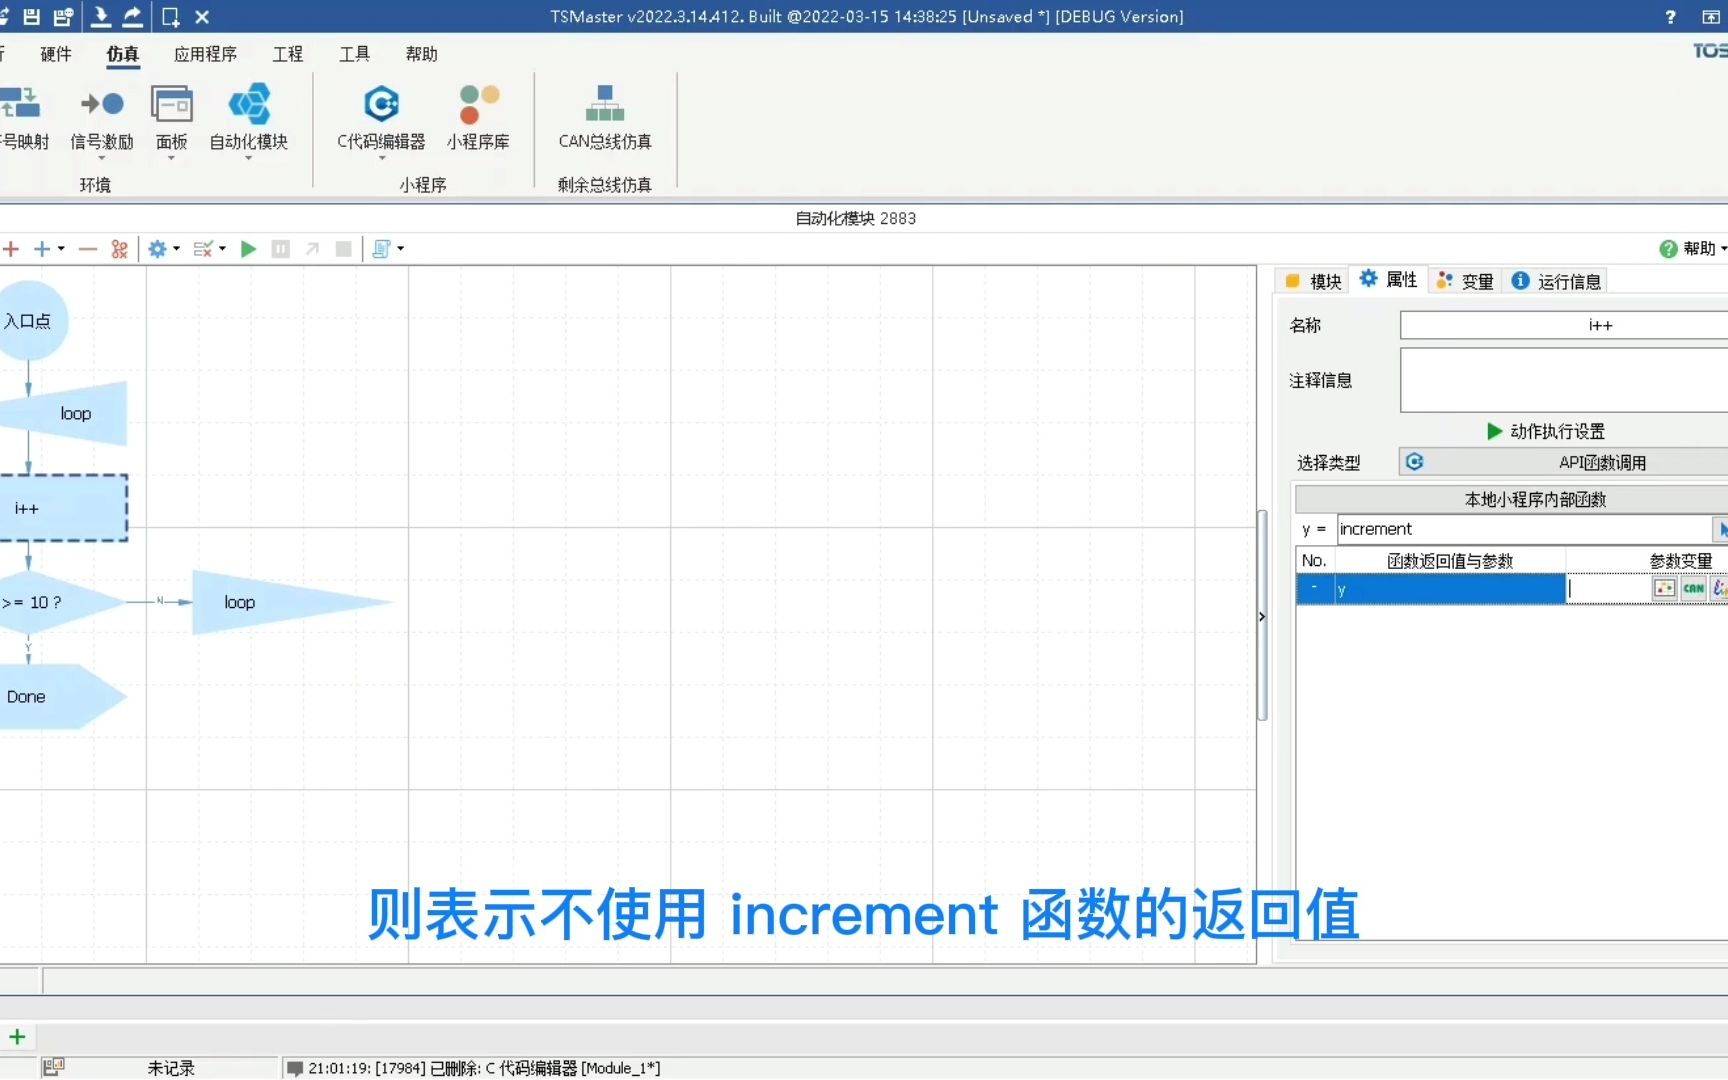1728x1080 pixels.
Task: Click the 参数变量 edit cell
Action: (1608, 589)
